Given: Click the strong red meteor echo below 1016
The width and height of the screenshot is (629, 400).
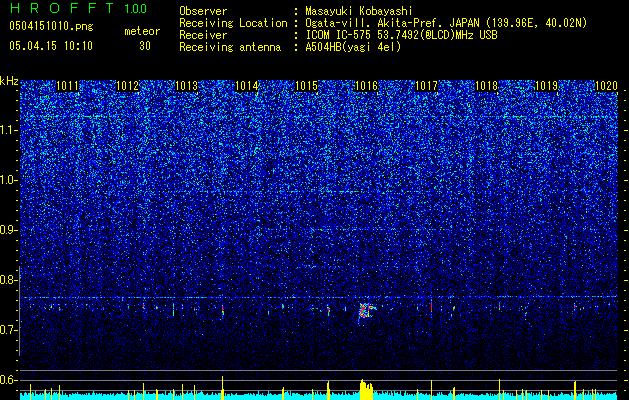Looking at the screenshot, I should 365,311.
